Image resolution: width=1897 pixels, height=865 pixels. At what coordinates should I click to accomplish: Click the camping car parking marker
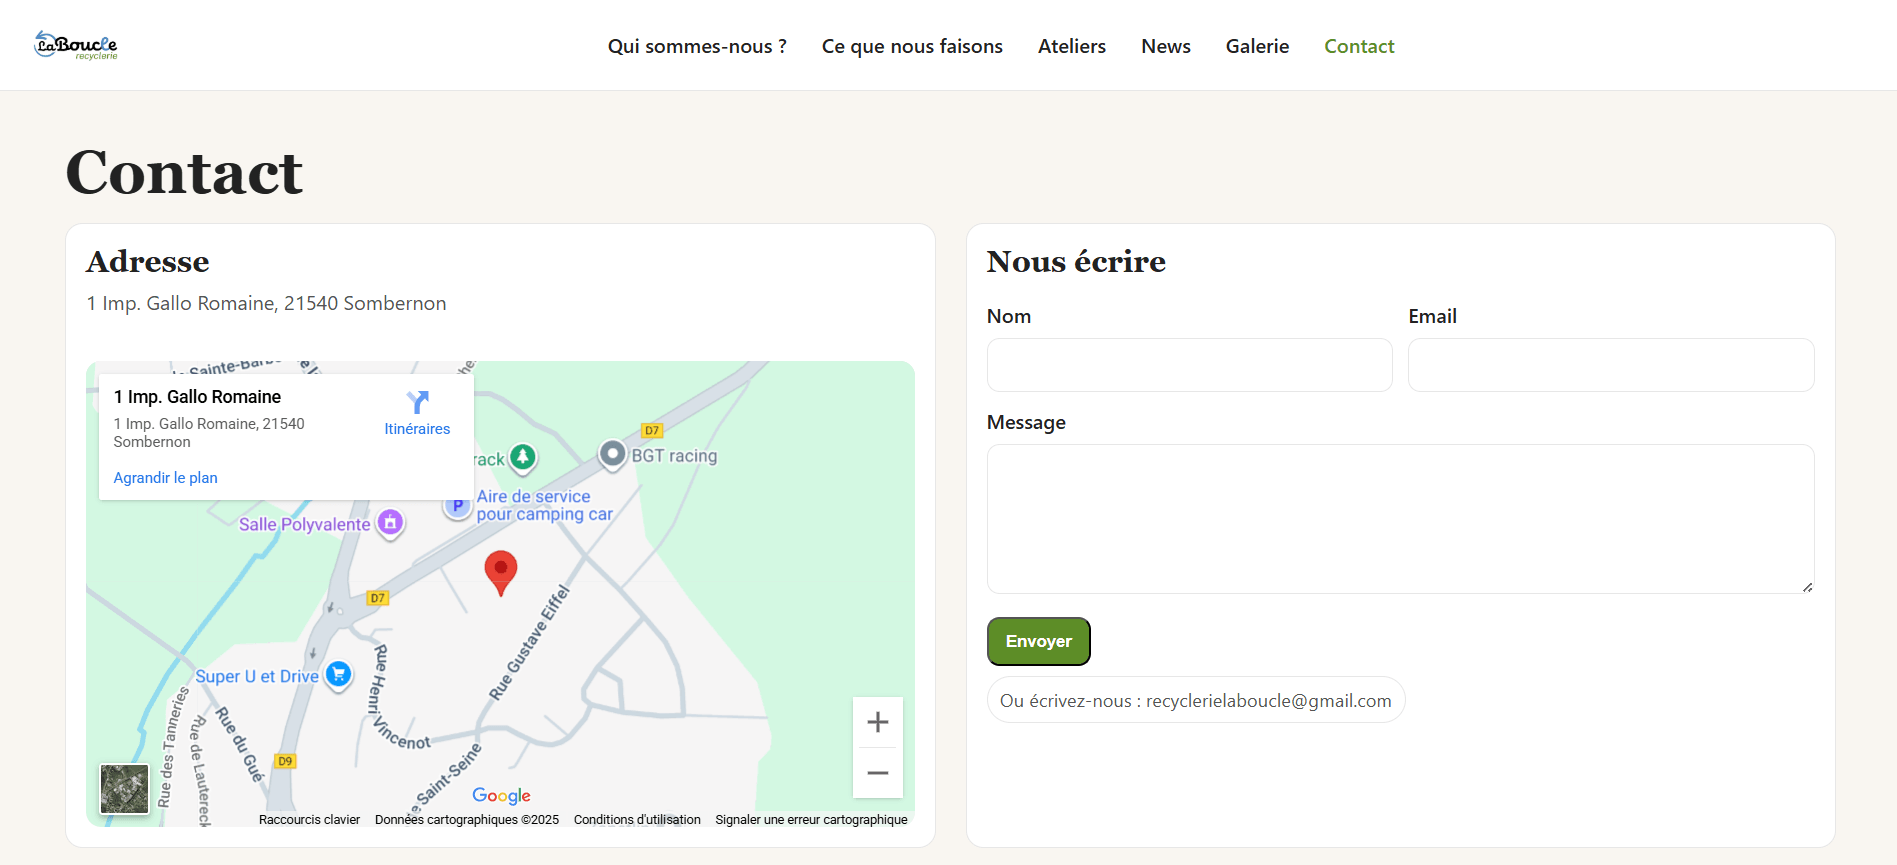point(457,506)
